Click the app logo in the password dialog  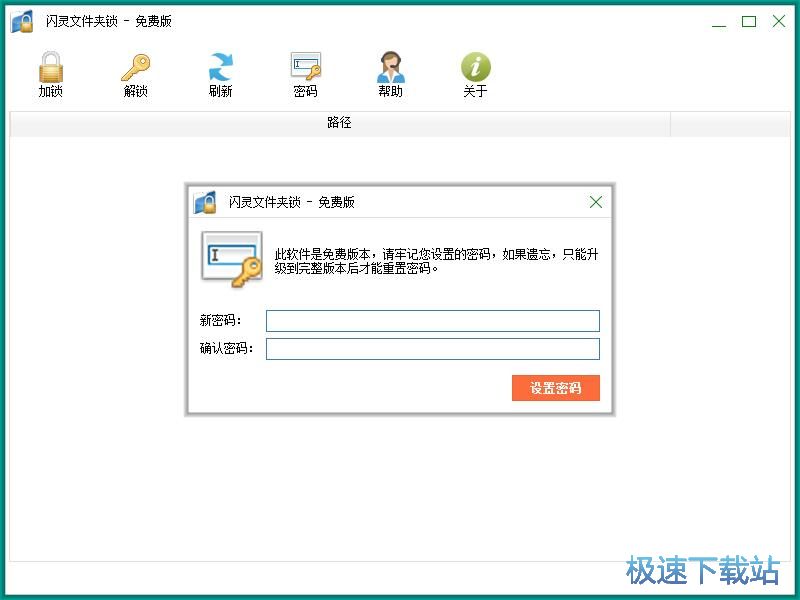pos(205,203)
